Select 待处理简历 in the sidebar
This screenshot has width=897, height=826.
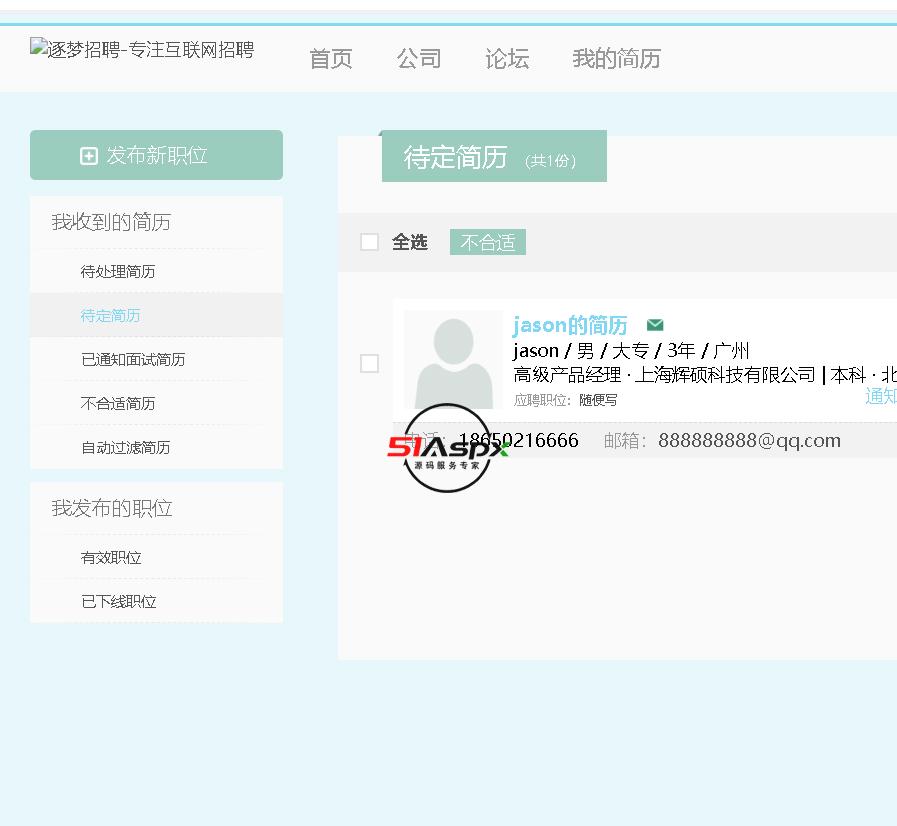tap(118, 272)
